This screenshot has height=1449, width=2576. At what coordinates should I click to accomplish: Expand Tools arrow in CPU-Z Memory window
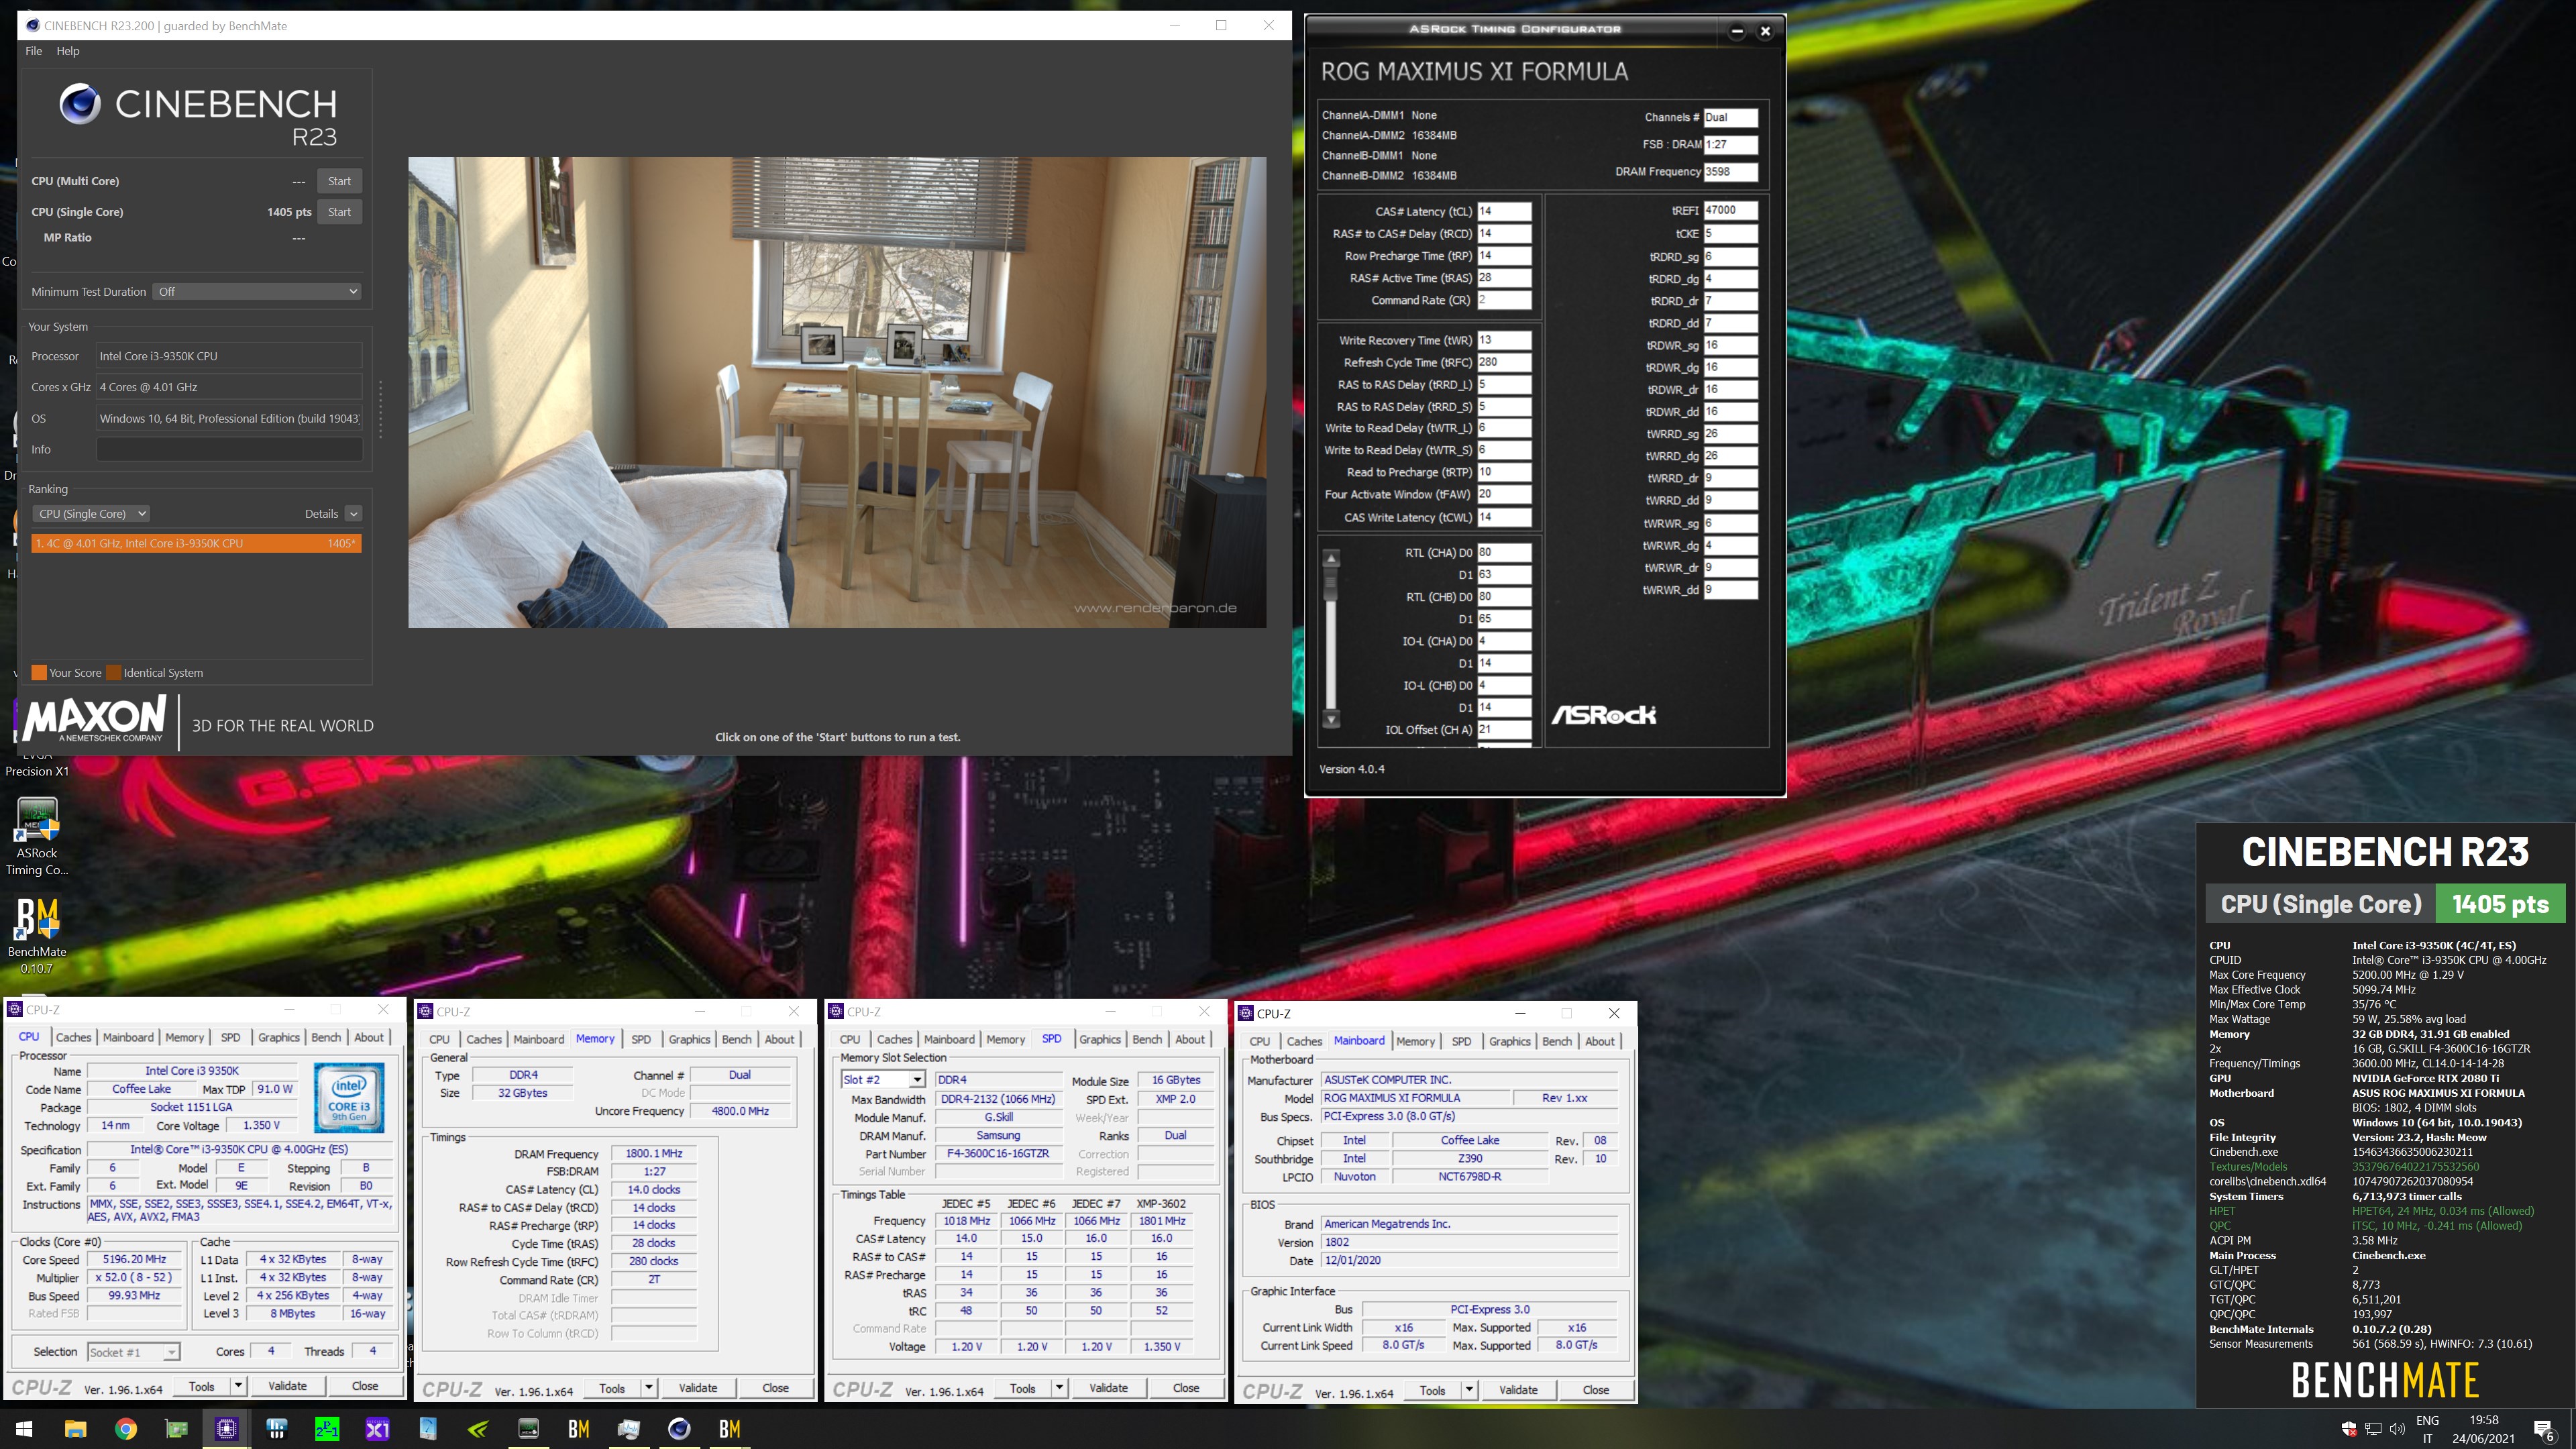tap(649, 1388)
